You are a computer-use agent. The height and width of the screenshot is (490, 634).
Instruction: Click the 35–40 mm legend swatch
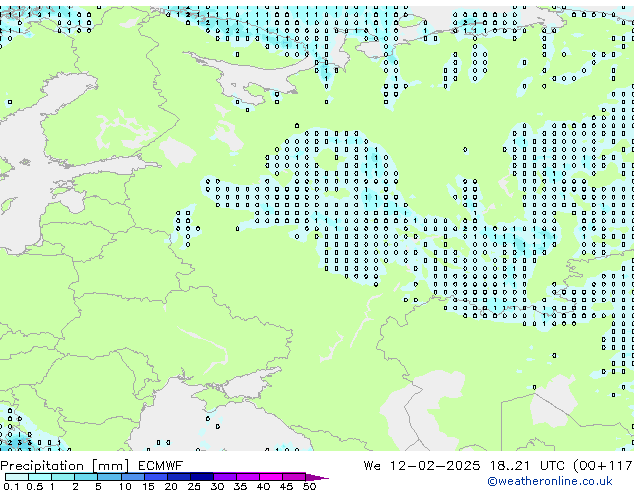[247, 477]
